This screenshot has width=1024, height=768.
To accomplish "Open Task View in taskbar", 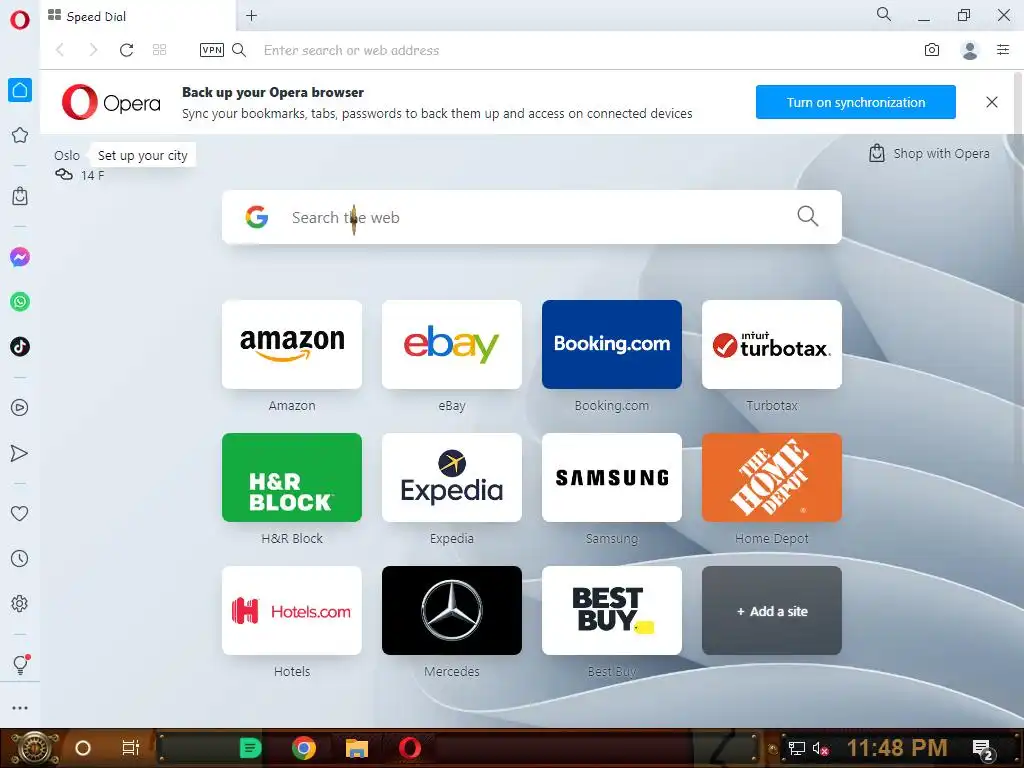I will [x=131, y=748].
